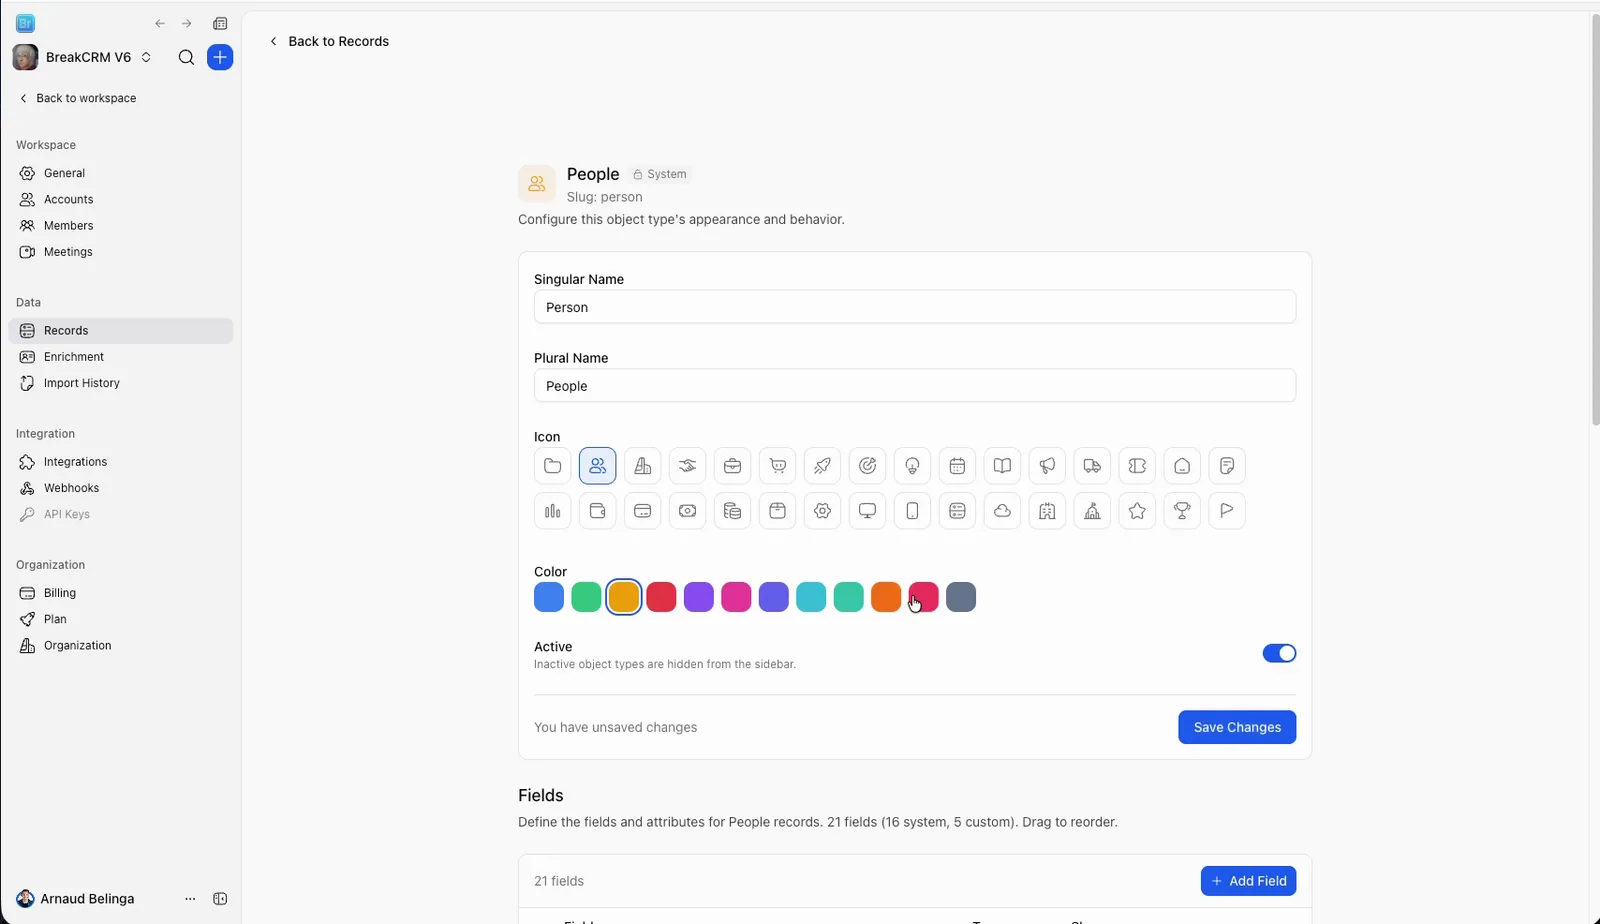The width and height of the screenshot is (1600, 924).
Task: Select the bar chart icon
Action: pyautogui.click(x=552, y=511)
